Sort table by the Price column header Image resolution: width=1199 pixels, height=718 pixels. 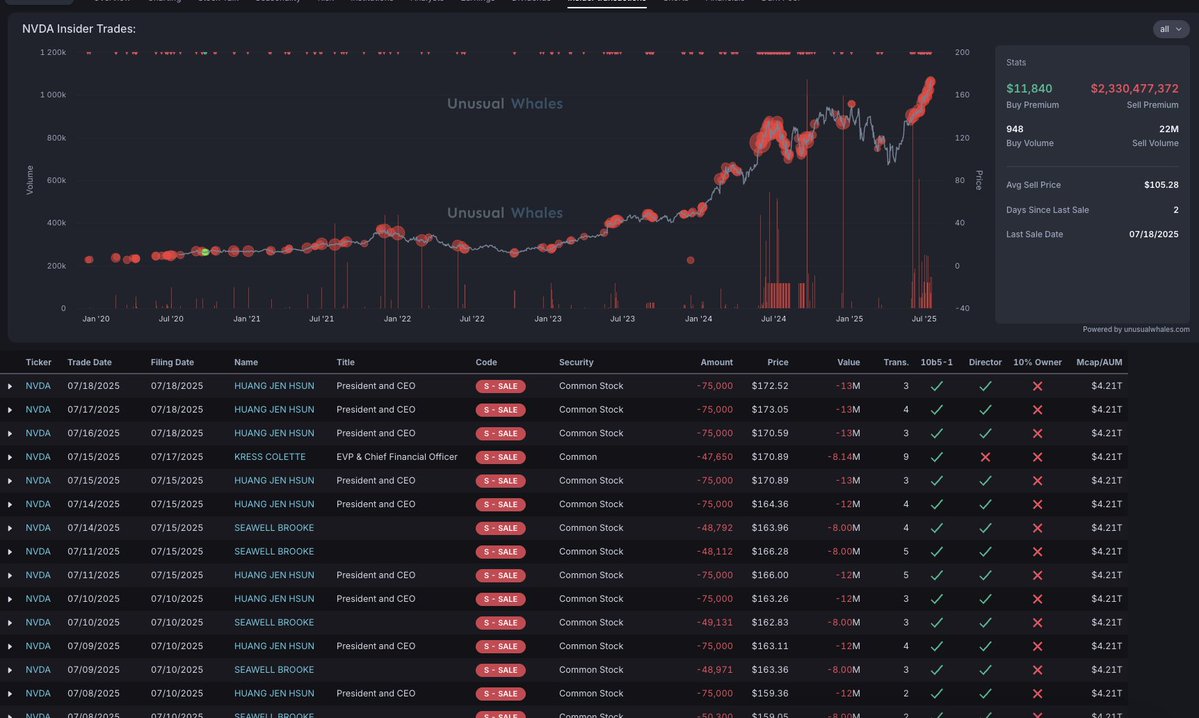pos(778,362)
